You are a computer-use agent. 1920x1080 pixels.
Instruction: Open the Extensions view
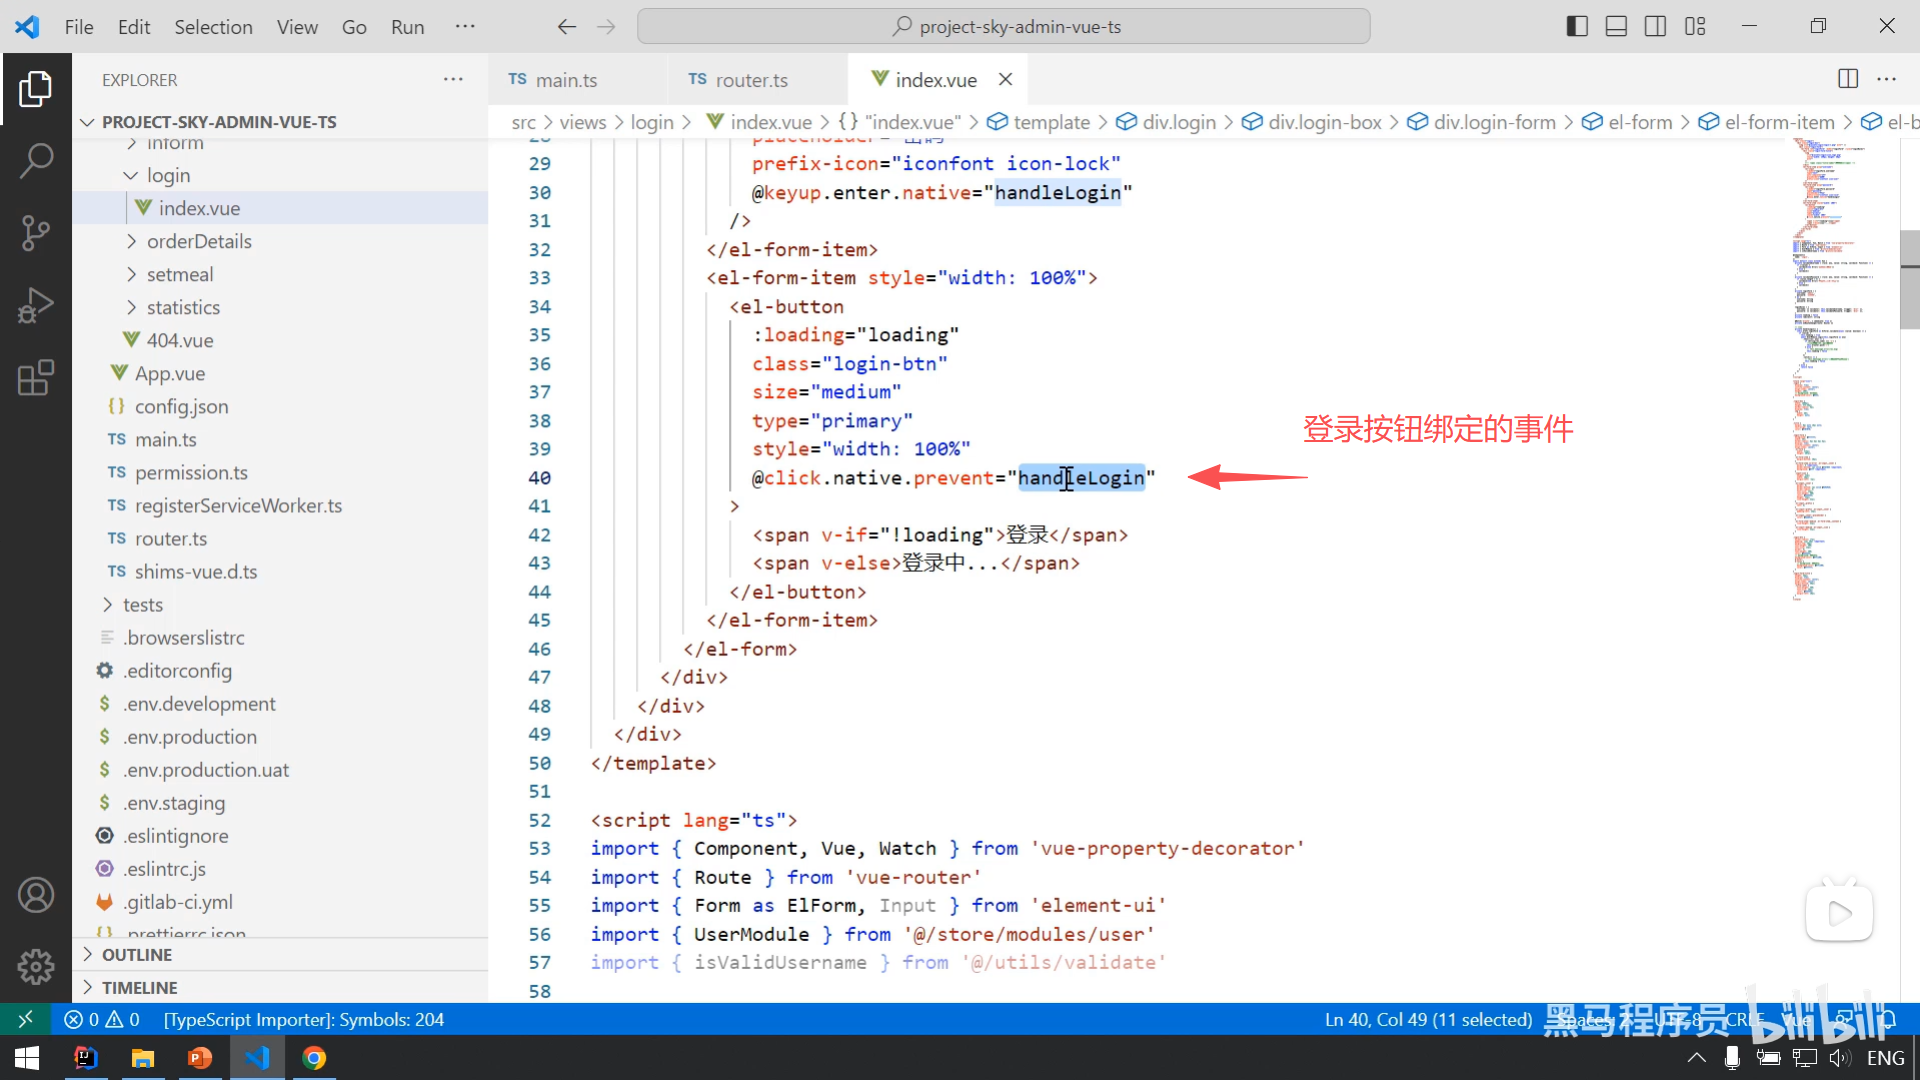click(x=36, y=378)
